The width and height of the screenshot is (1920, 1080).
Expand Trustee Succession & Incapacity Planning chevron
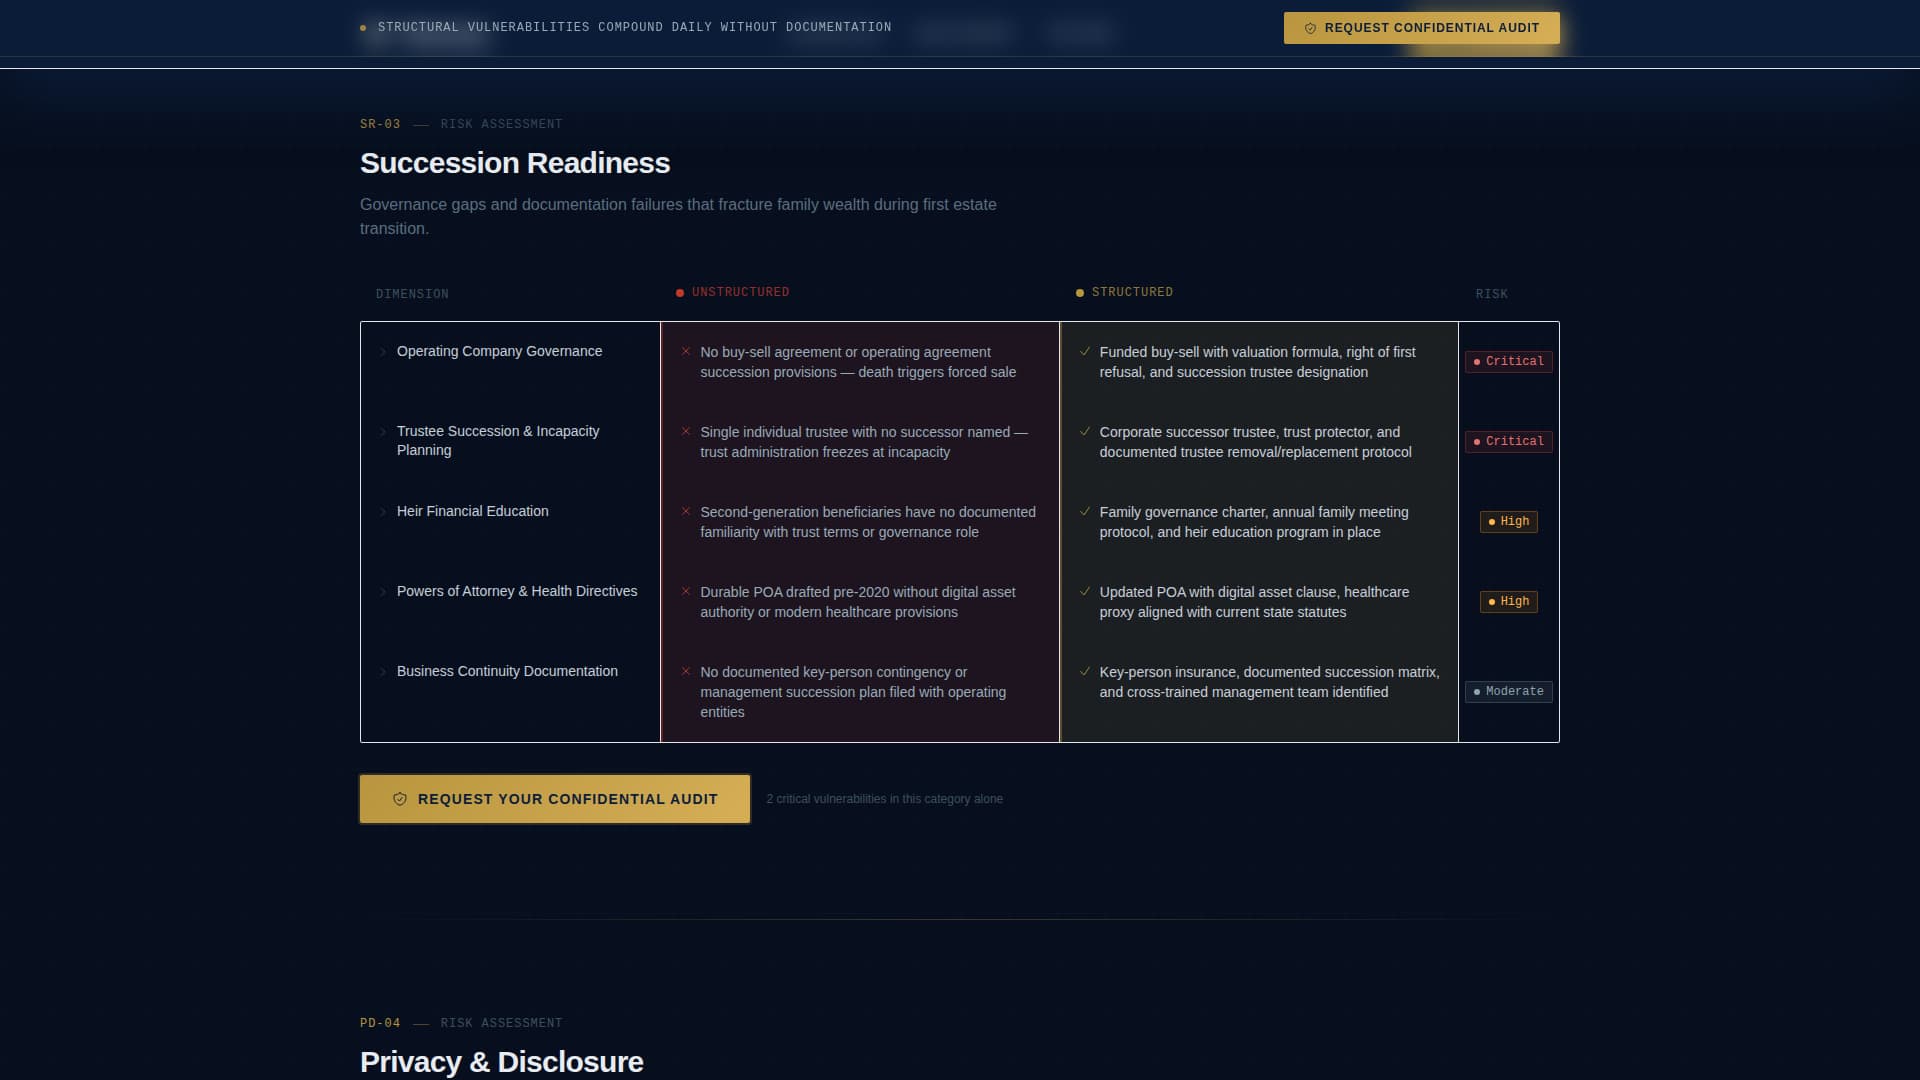pos(382,432)
